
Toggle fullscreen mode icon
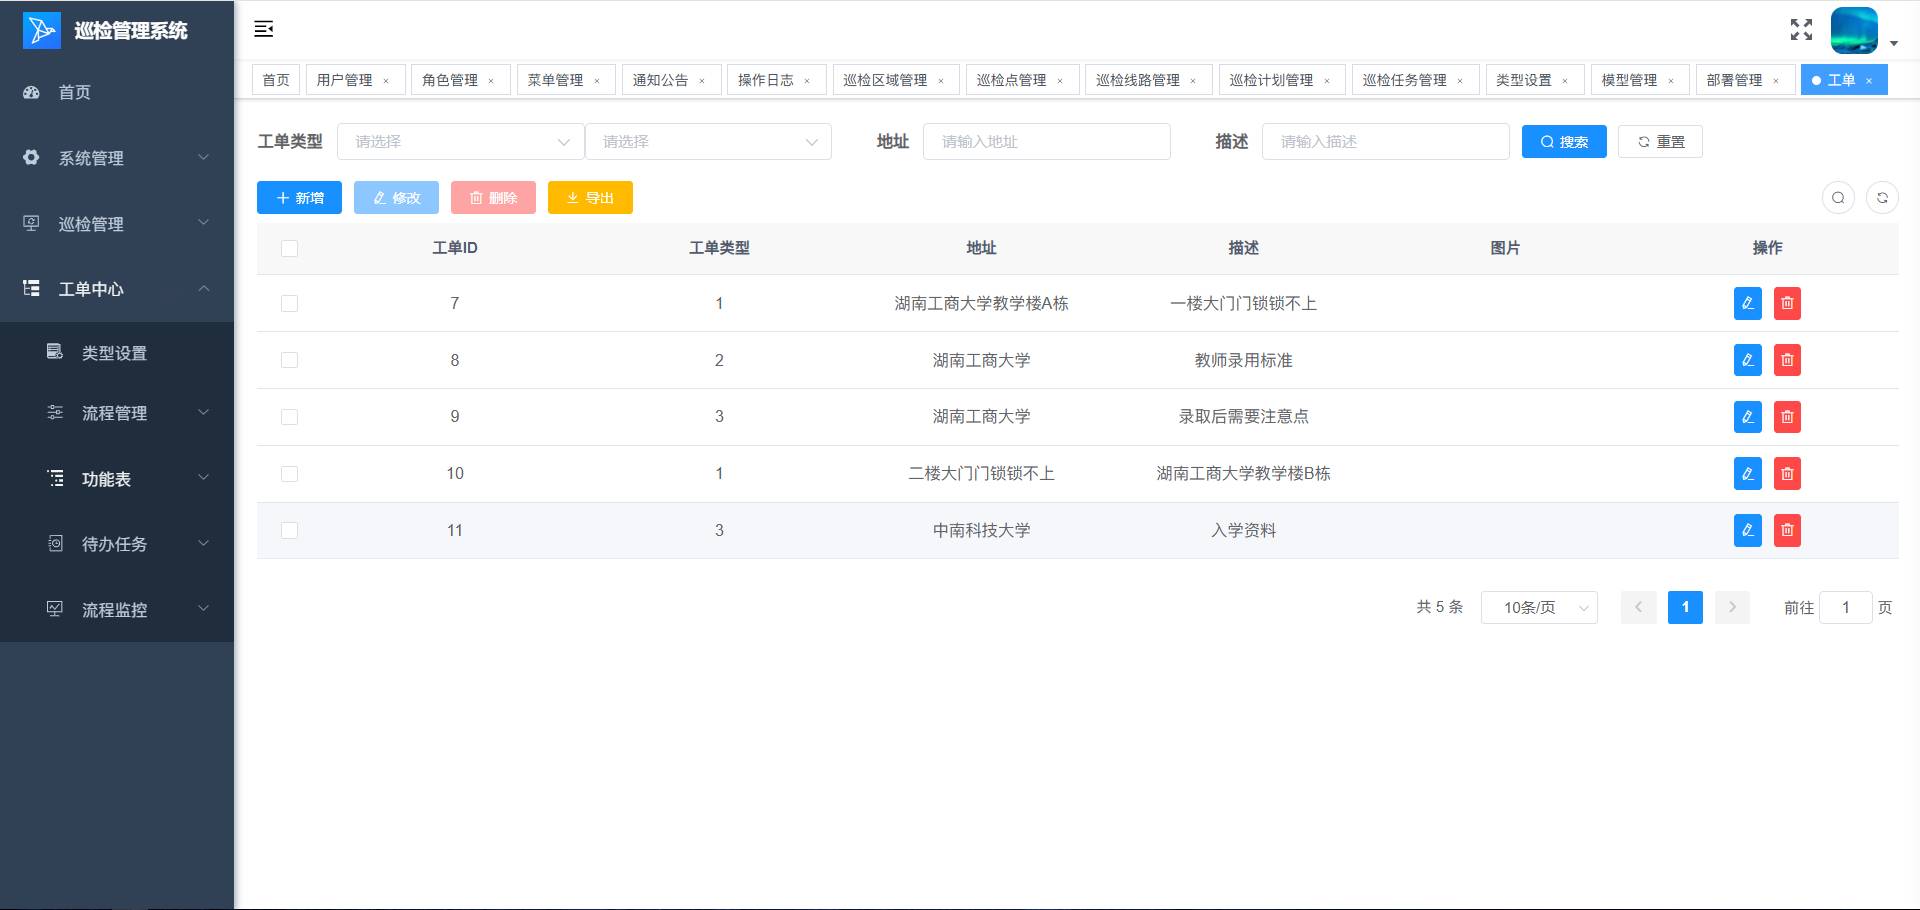click(x=1801, y=30)
